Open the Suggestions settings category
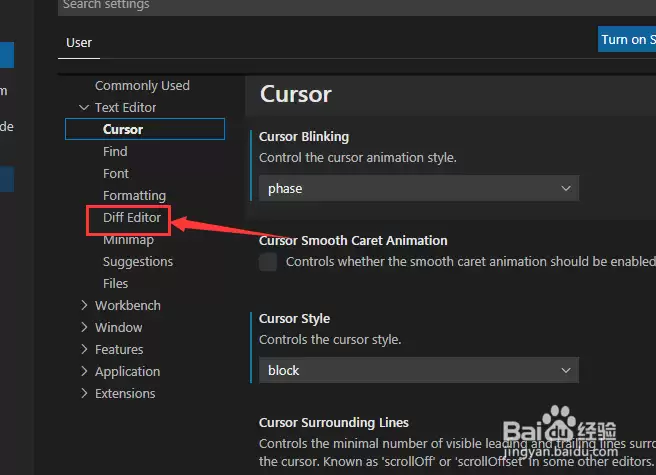The height and width of the screenshot is (475, 656). tap(138, 262)
